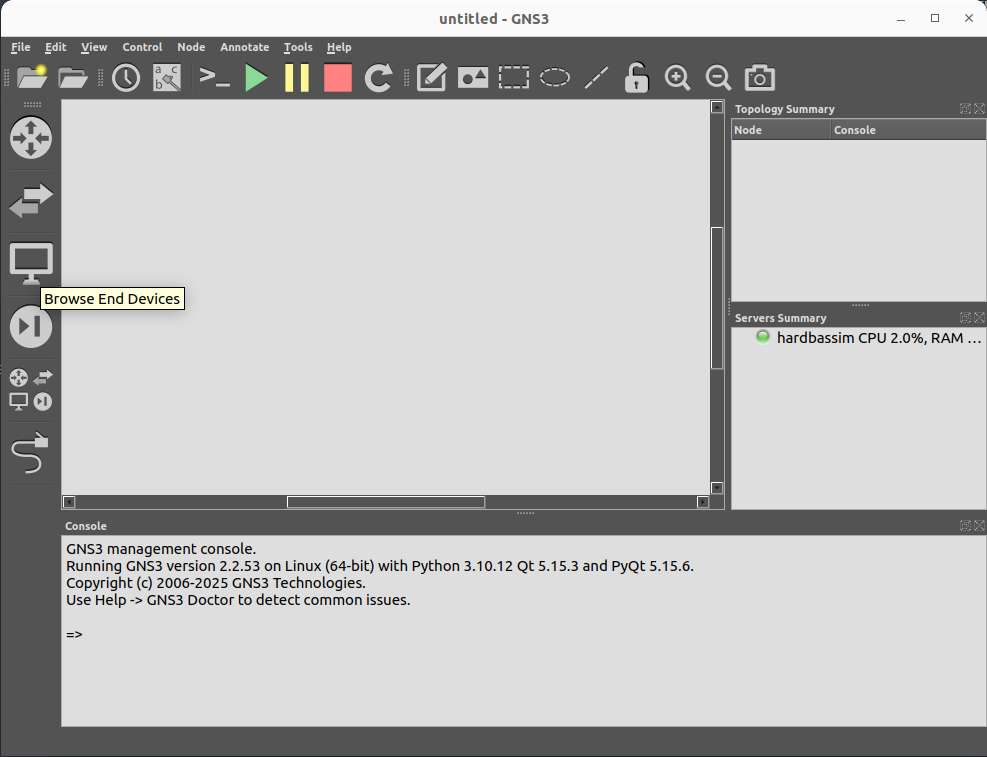Screen dimensions: 987x757
Task: Browse End Devices monitor icon
Action: pos(31,263)
